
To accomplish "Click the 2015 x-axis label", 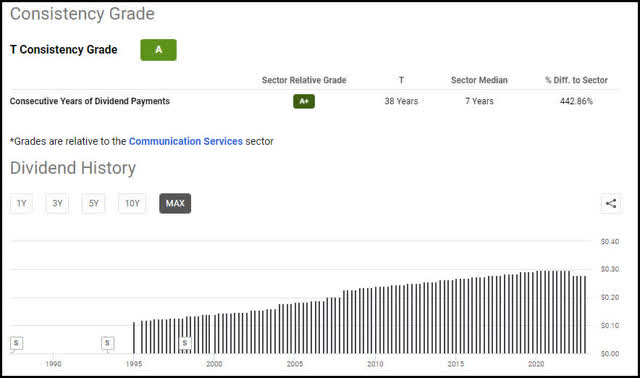I will click(456, 364).
